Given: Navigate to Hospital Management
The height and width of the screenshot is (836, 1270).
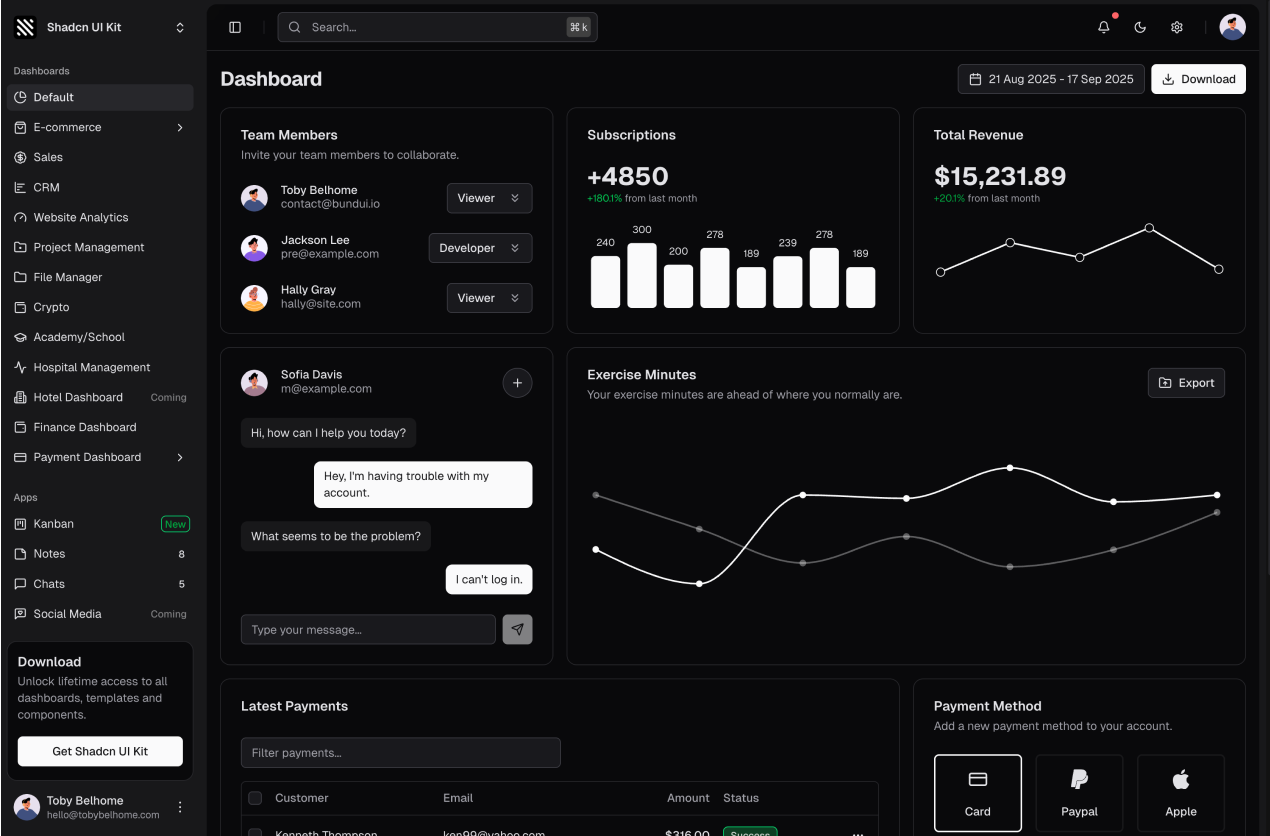Looking at the screenshot, I should [100, 367].
